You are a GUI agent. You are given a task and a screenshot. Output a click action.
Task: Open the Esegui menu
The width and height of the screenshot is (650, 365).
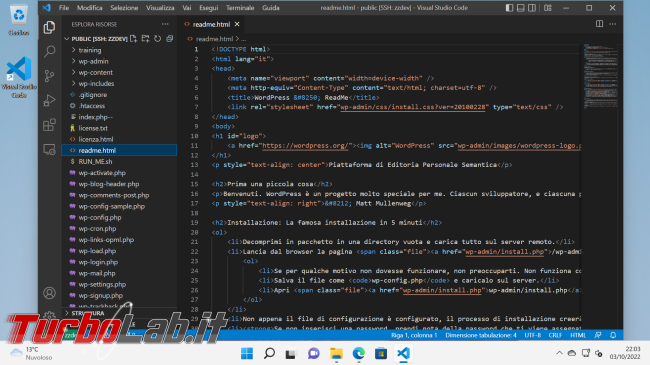(209, 8)
